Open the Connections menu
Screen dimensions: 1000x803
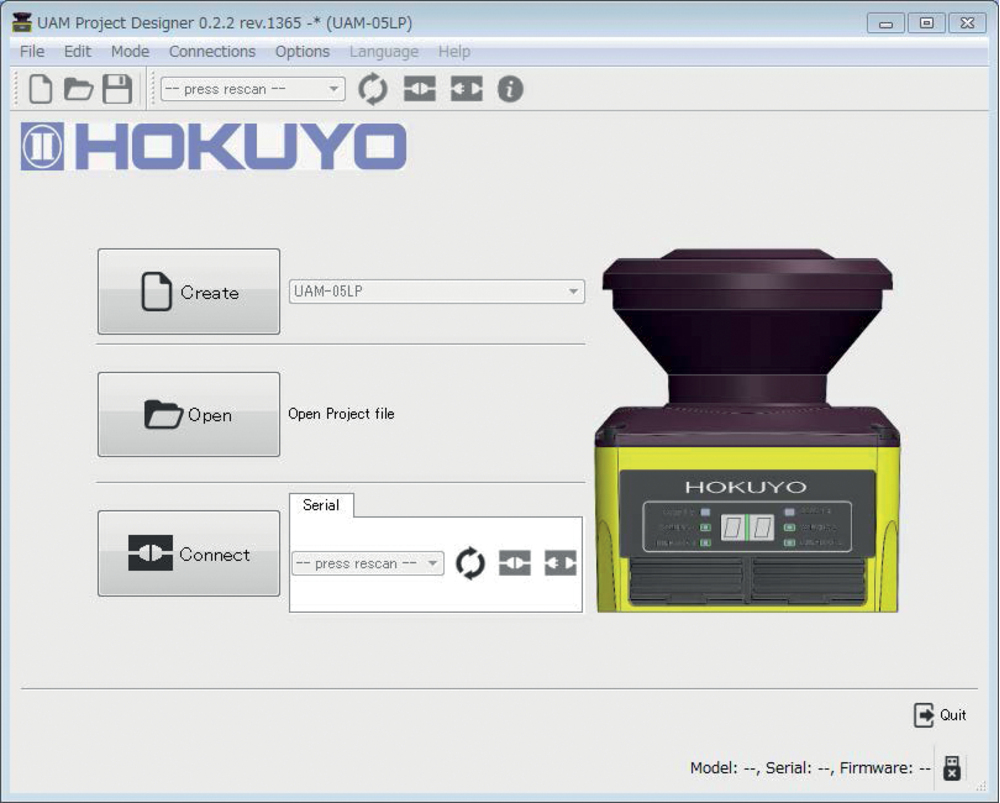[x=212, y=51]
